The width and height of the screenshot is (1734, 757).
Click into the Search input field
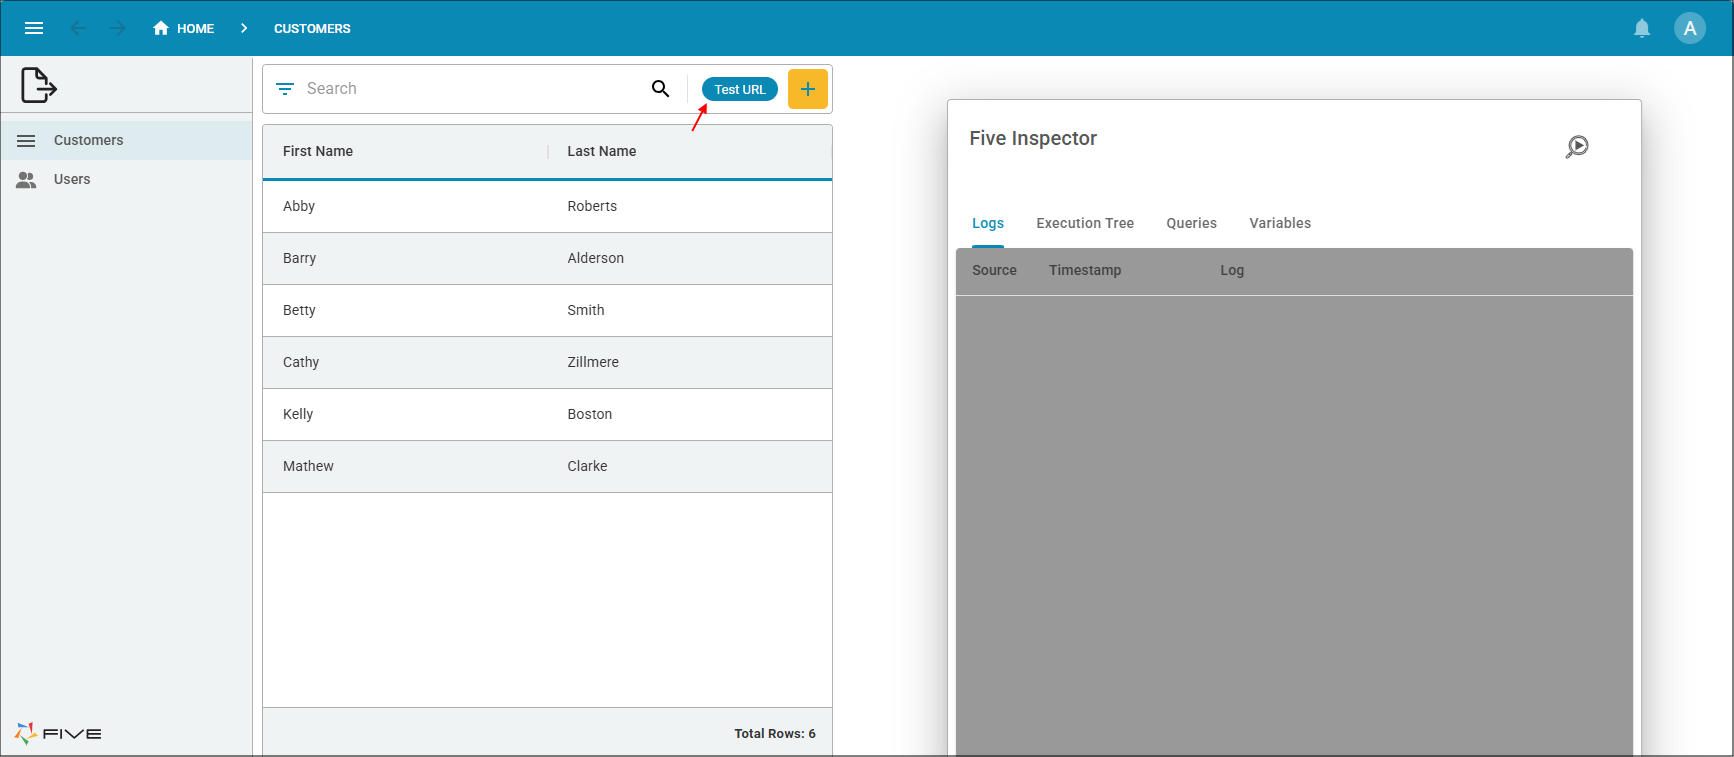[x=470, y=89]
